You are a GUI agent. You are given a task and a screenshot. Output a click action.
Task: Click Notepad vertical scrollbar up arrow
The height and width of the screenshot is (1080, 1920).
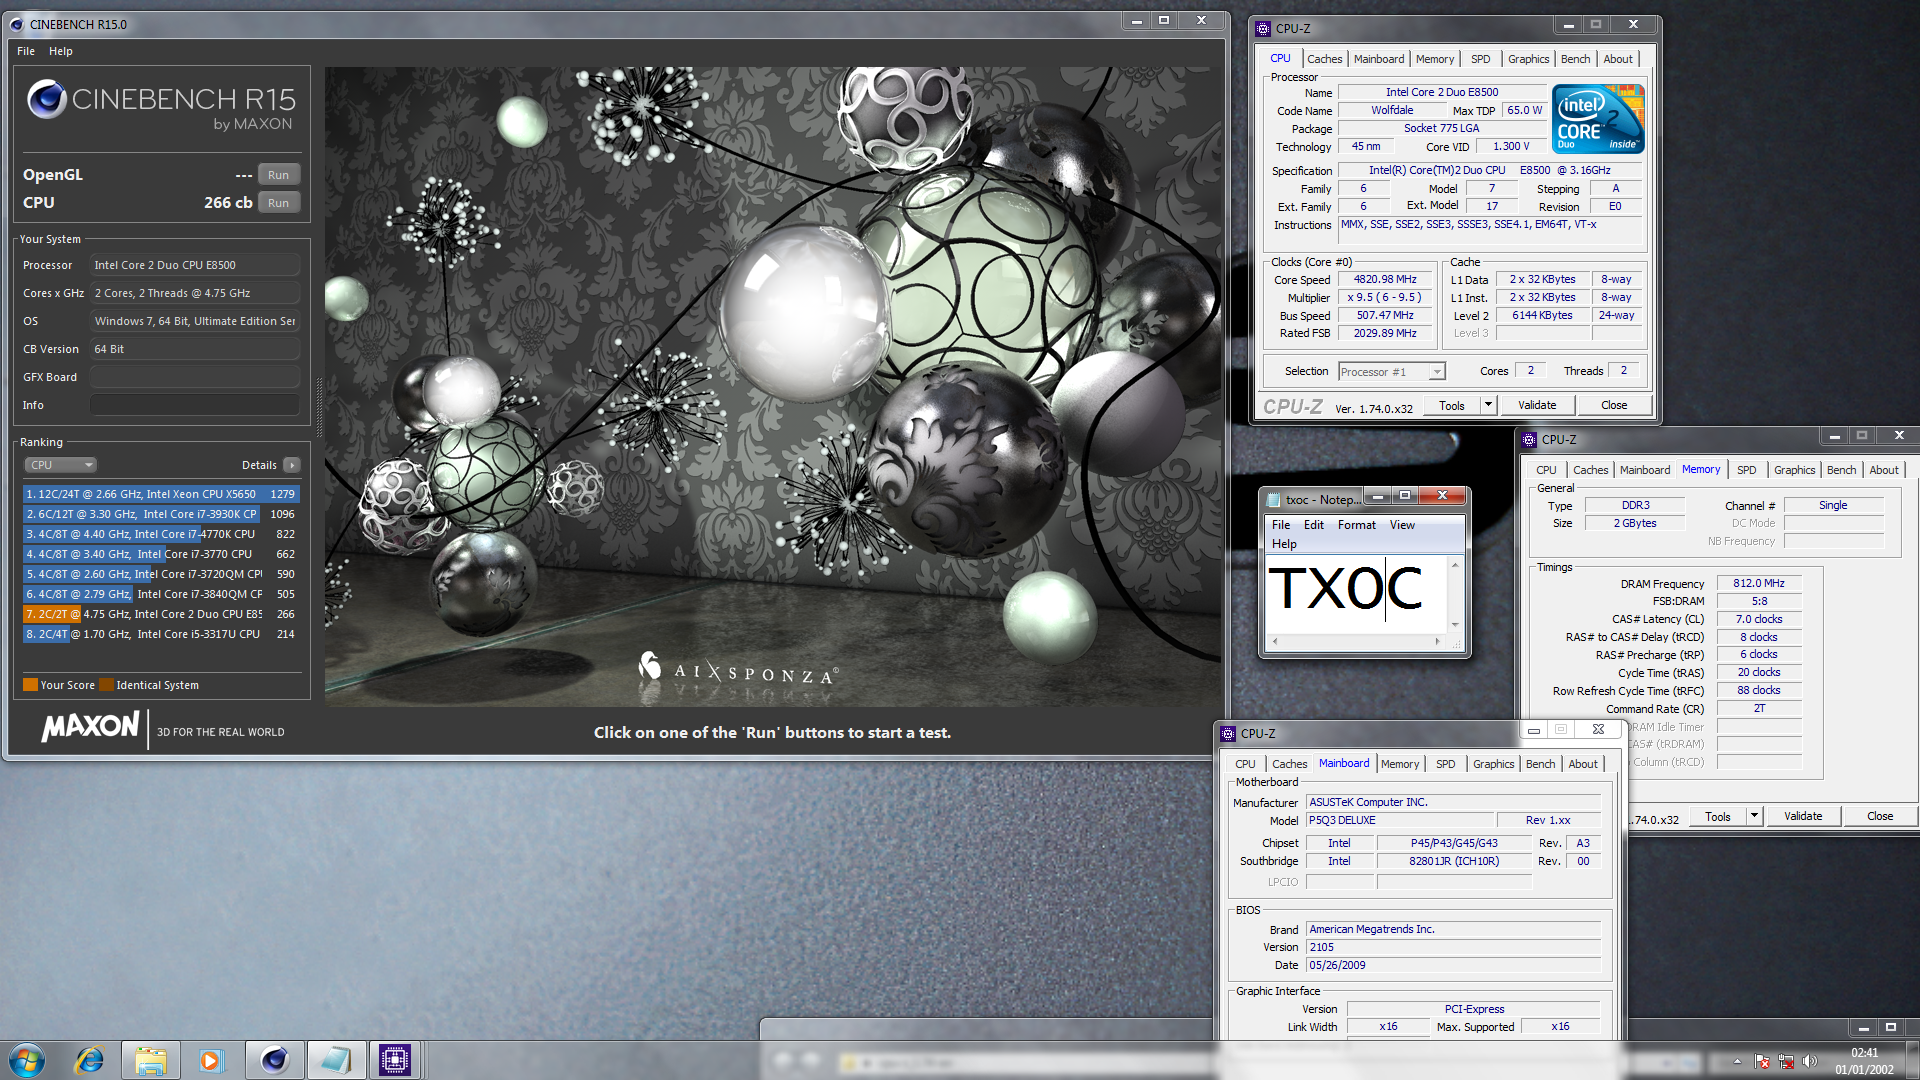[x=1455, y=566]
